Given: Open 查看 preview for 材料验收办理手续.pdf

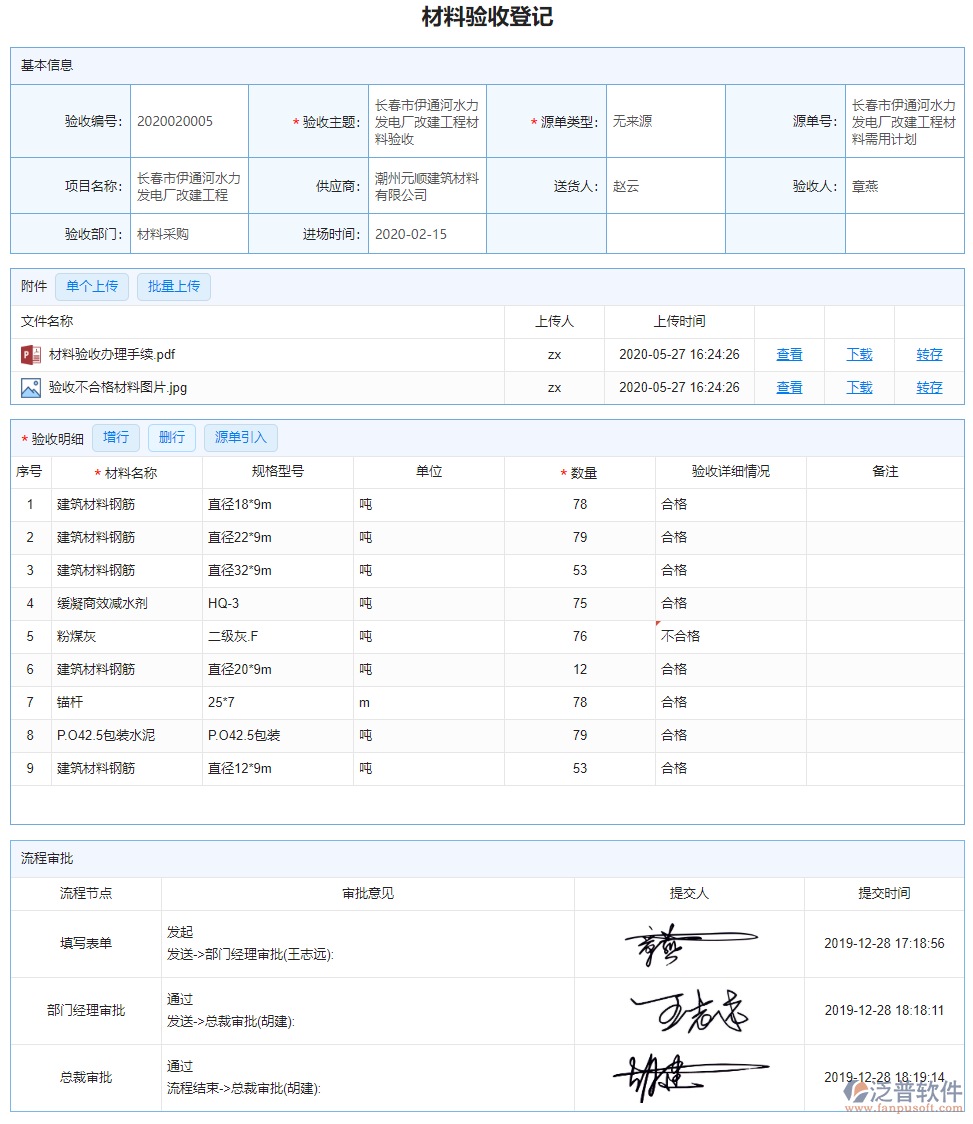Looking at the screenshot, I should pos(789,354).
